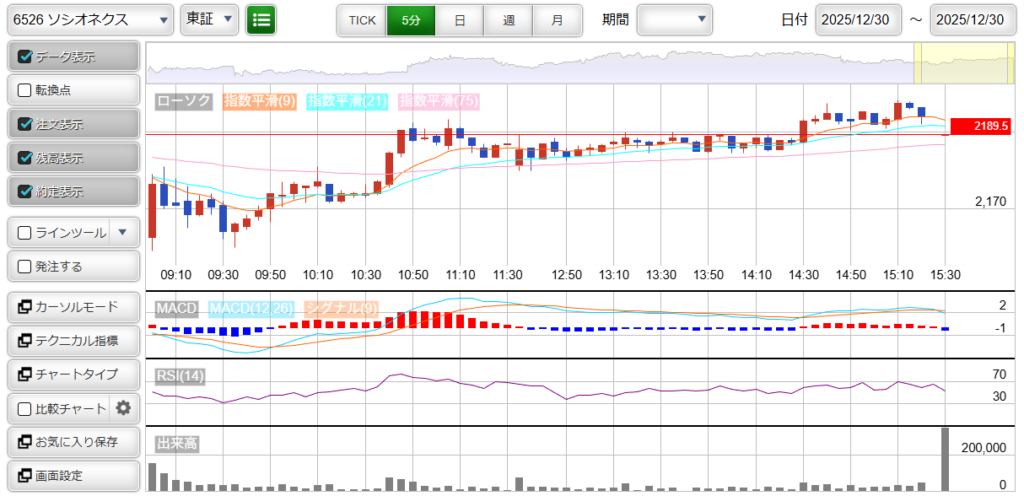Open the 東証 exchange dropdown
1024x496 pixels.
pos(209,19)
